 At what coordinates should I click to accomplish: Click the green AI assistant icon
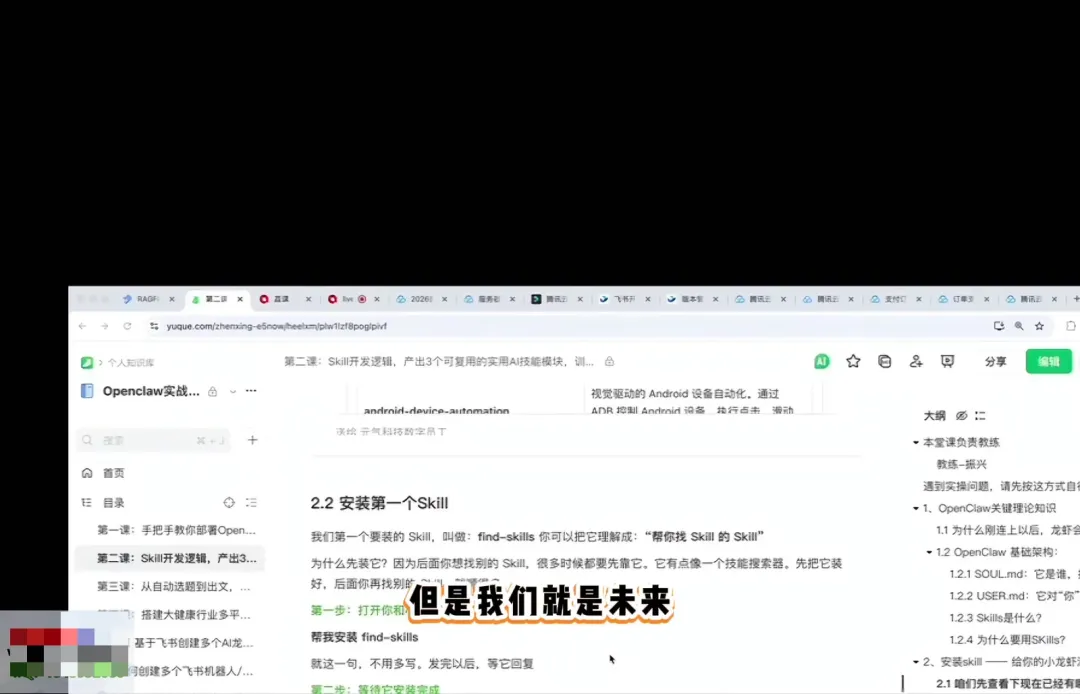pos(822,361)
